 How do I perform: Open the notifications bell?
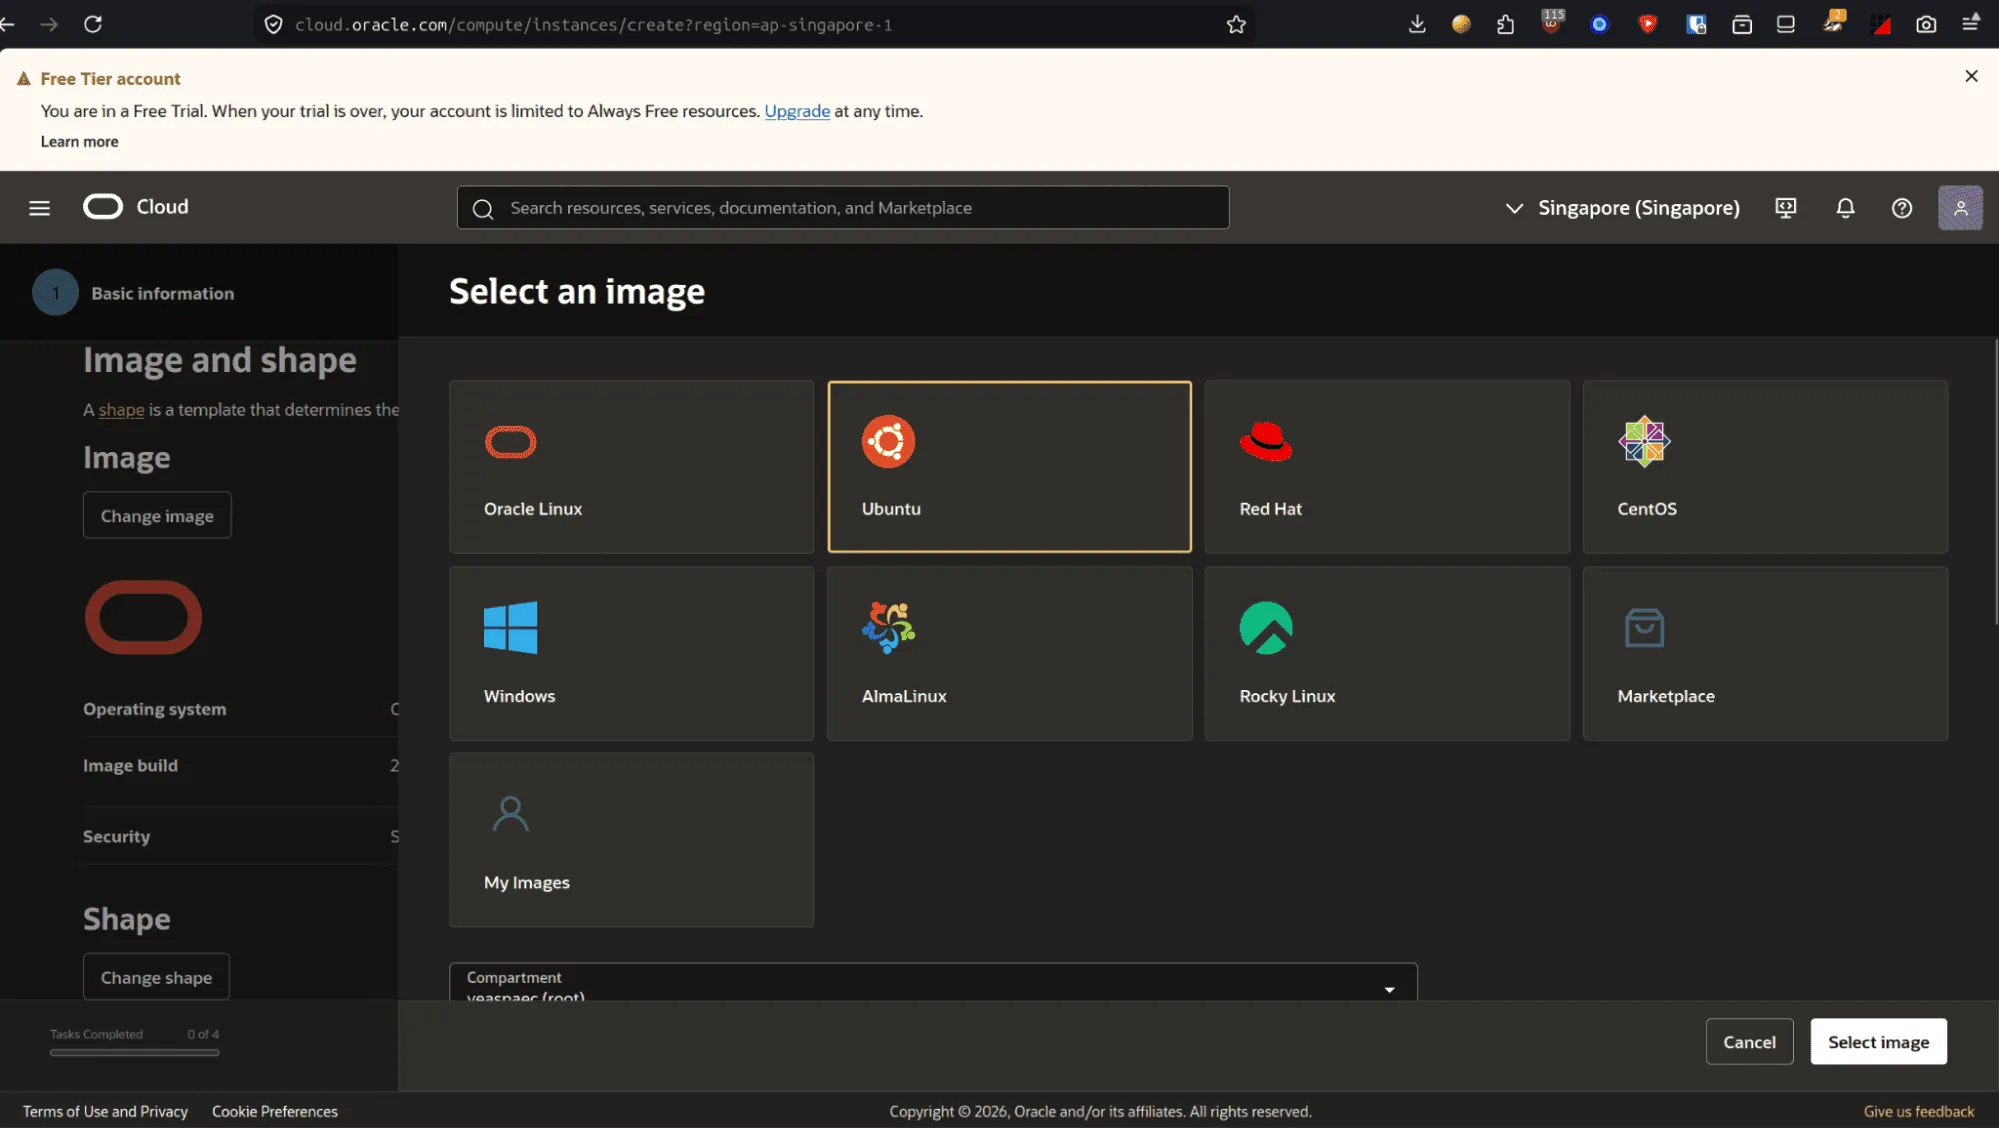1846,208
